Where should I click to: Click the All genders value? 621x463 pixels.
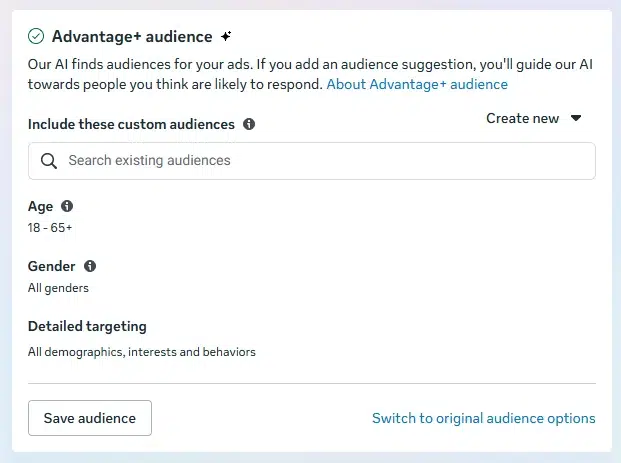coord(58,288)
